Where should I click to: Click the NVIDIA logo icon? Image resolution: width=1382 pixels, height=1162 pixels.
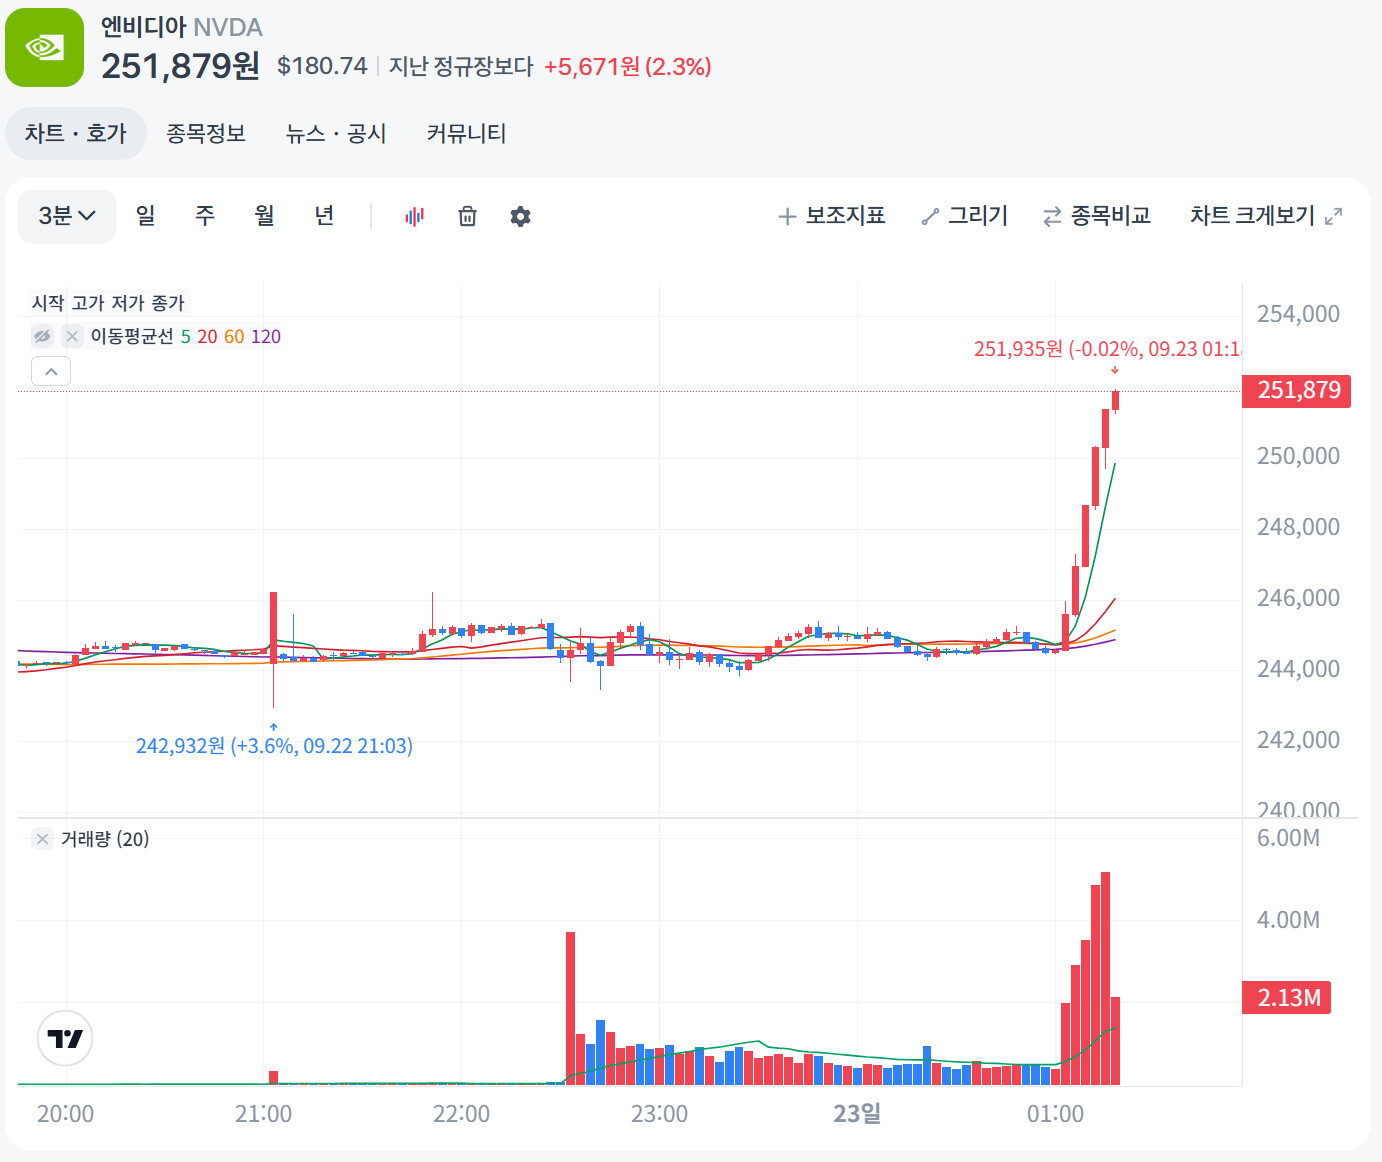pyautogui.click(x=45, y=47)
